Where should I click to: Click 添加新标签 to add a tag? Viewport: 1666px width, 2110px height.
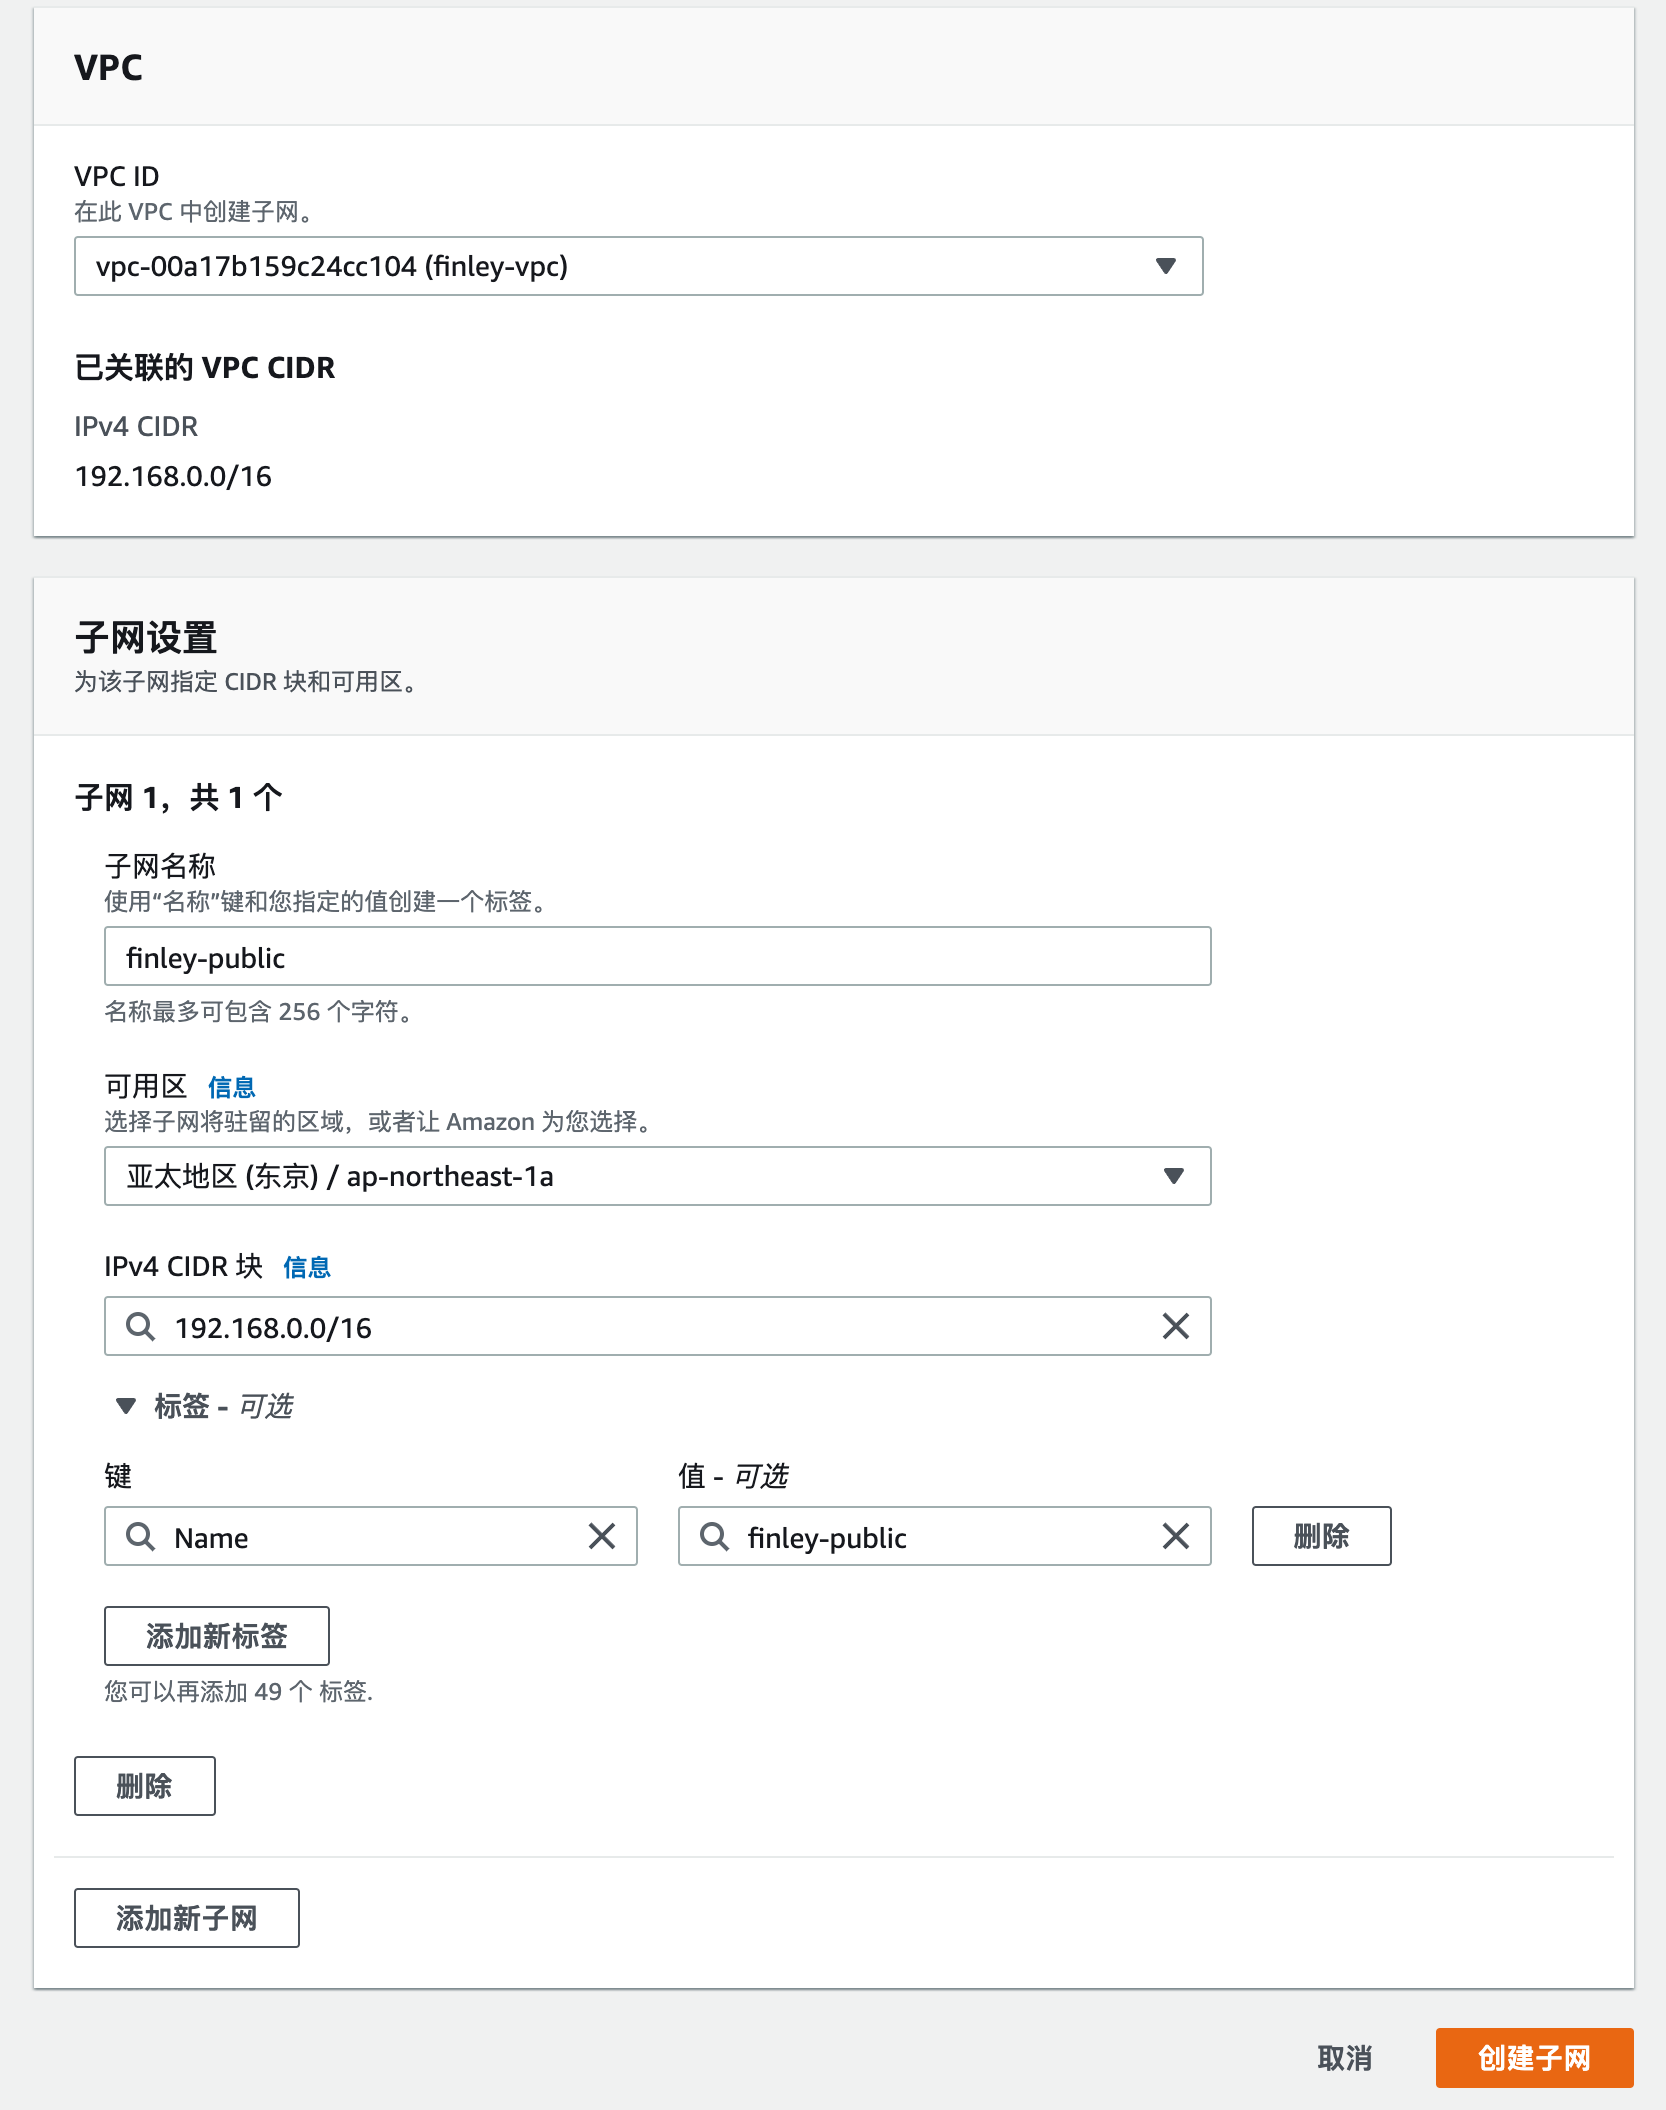pos(217,1636)
